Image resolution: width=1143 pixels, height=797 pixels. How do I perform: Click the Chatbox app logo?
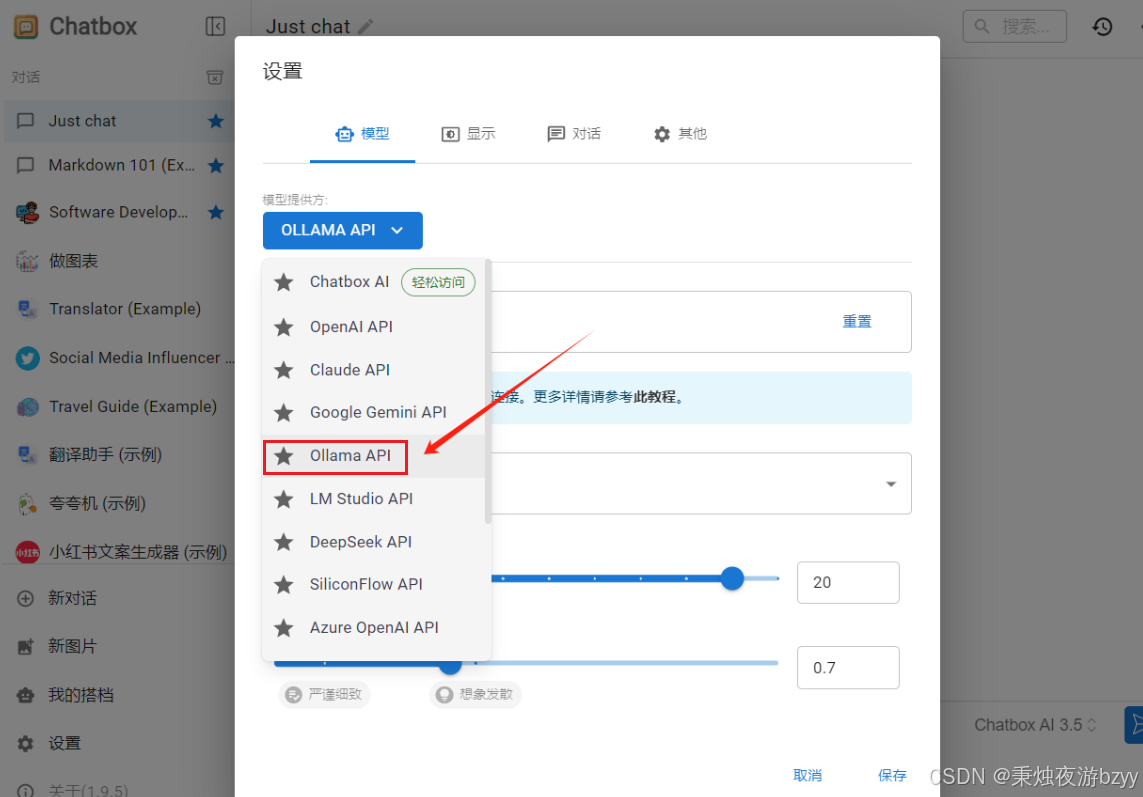point(26,27)
